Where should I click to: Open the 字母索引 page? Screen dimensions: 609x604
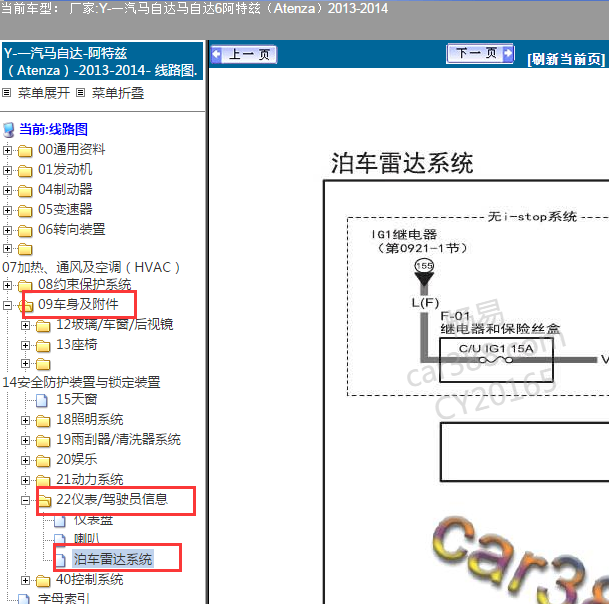[x=63, y=599]
